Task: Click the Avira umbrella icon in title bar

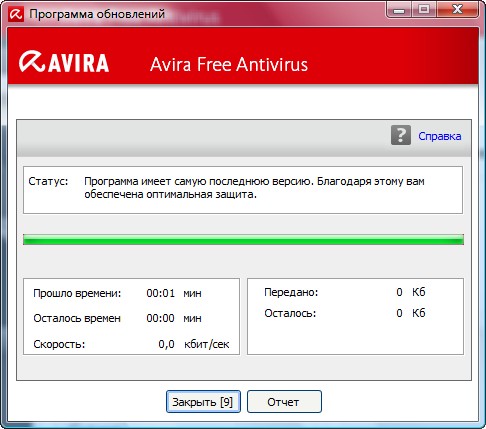Action: tap(16, 14)
